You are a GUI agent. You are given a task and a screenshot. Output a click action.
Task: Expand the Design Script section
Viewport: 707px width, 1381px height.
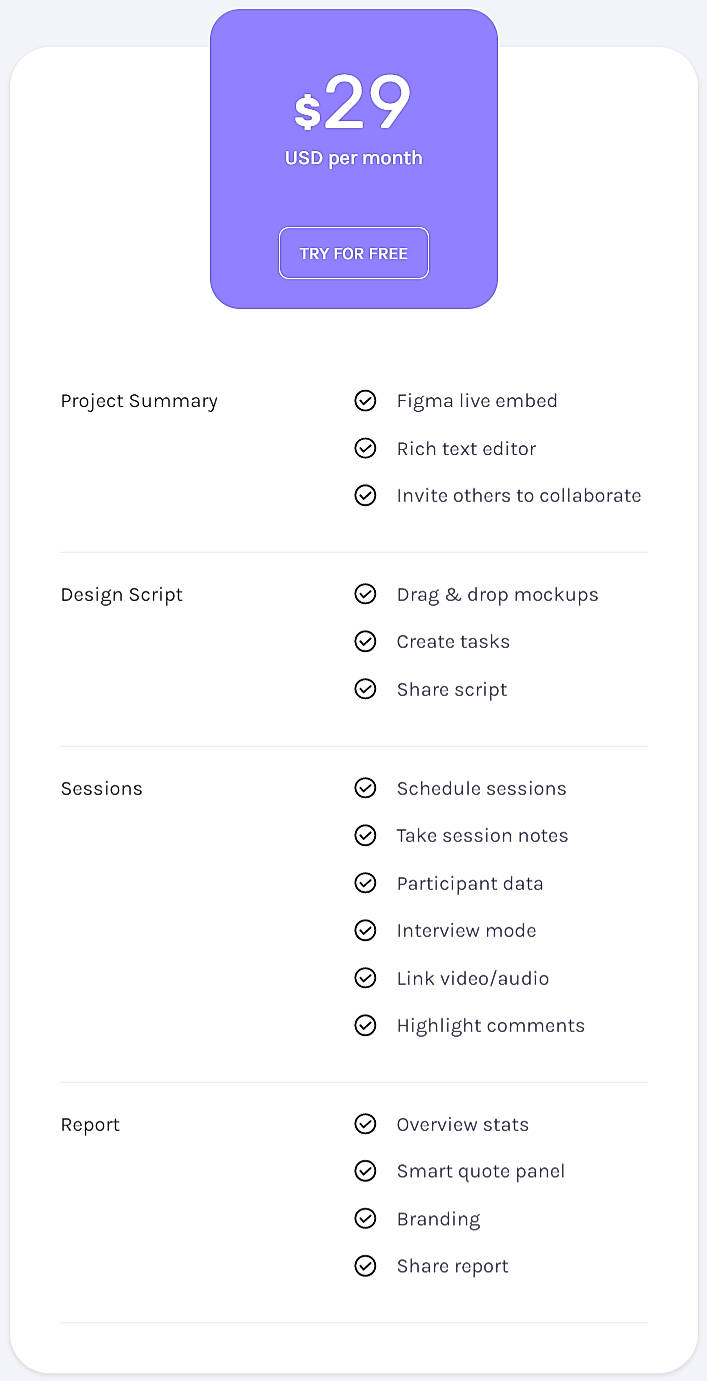tap(121, 594)
